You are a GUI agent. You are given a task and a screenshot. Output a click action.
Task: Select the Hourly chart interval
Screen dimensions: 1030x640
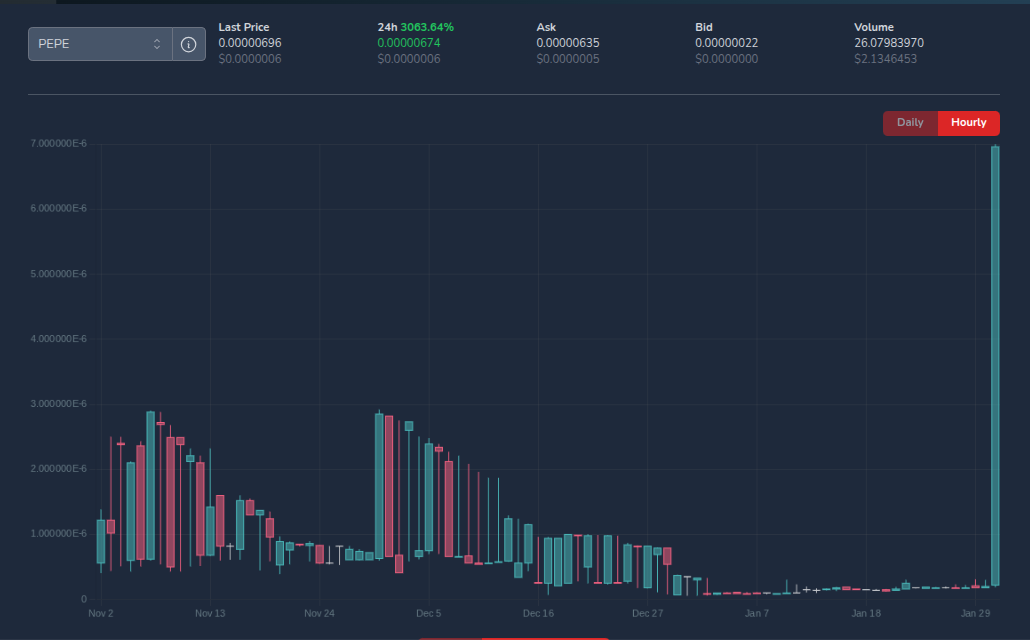(x=968, y=123)
